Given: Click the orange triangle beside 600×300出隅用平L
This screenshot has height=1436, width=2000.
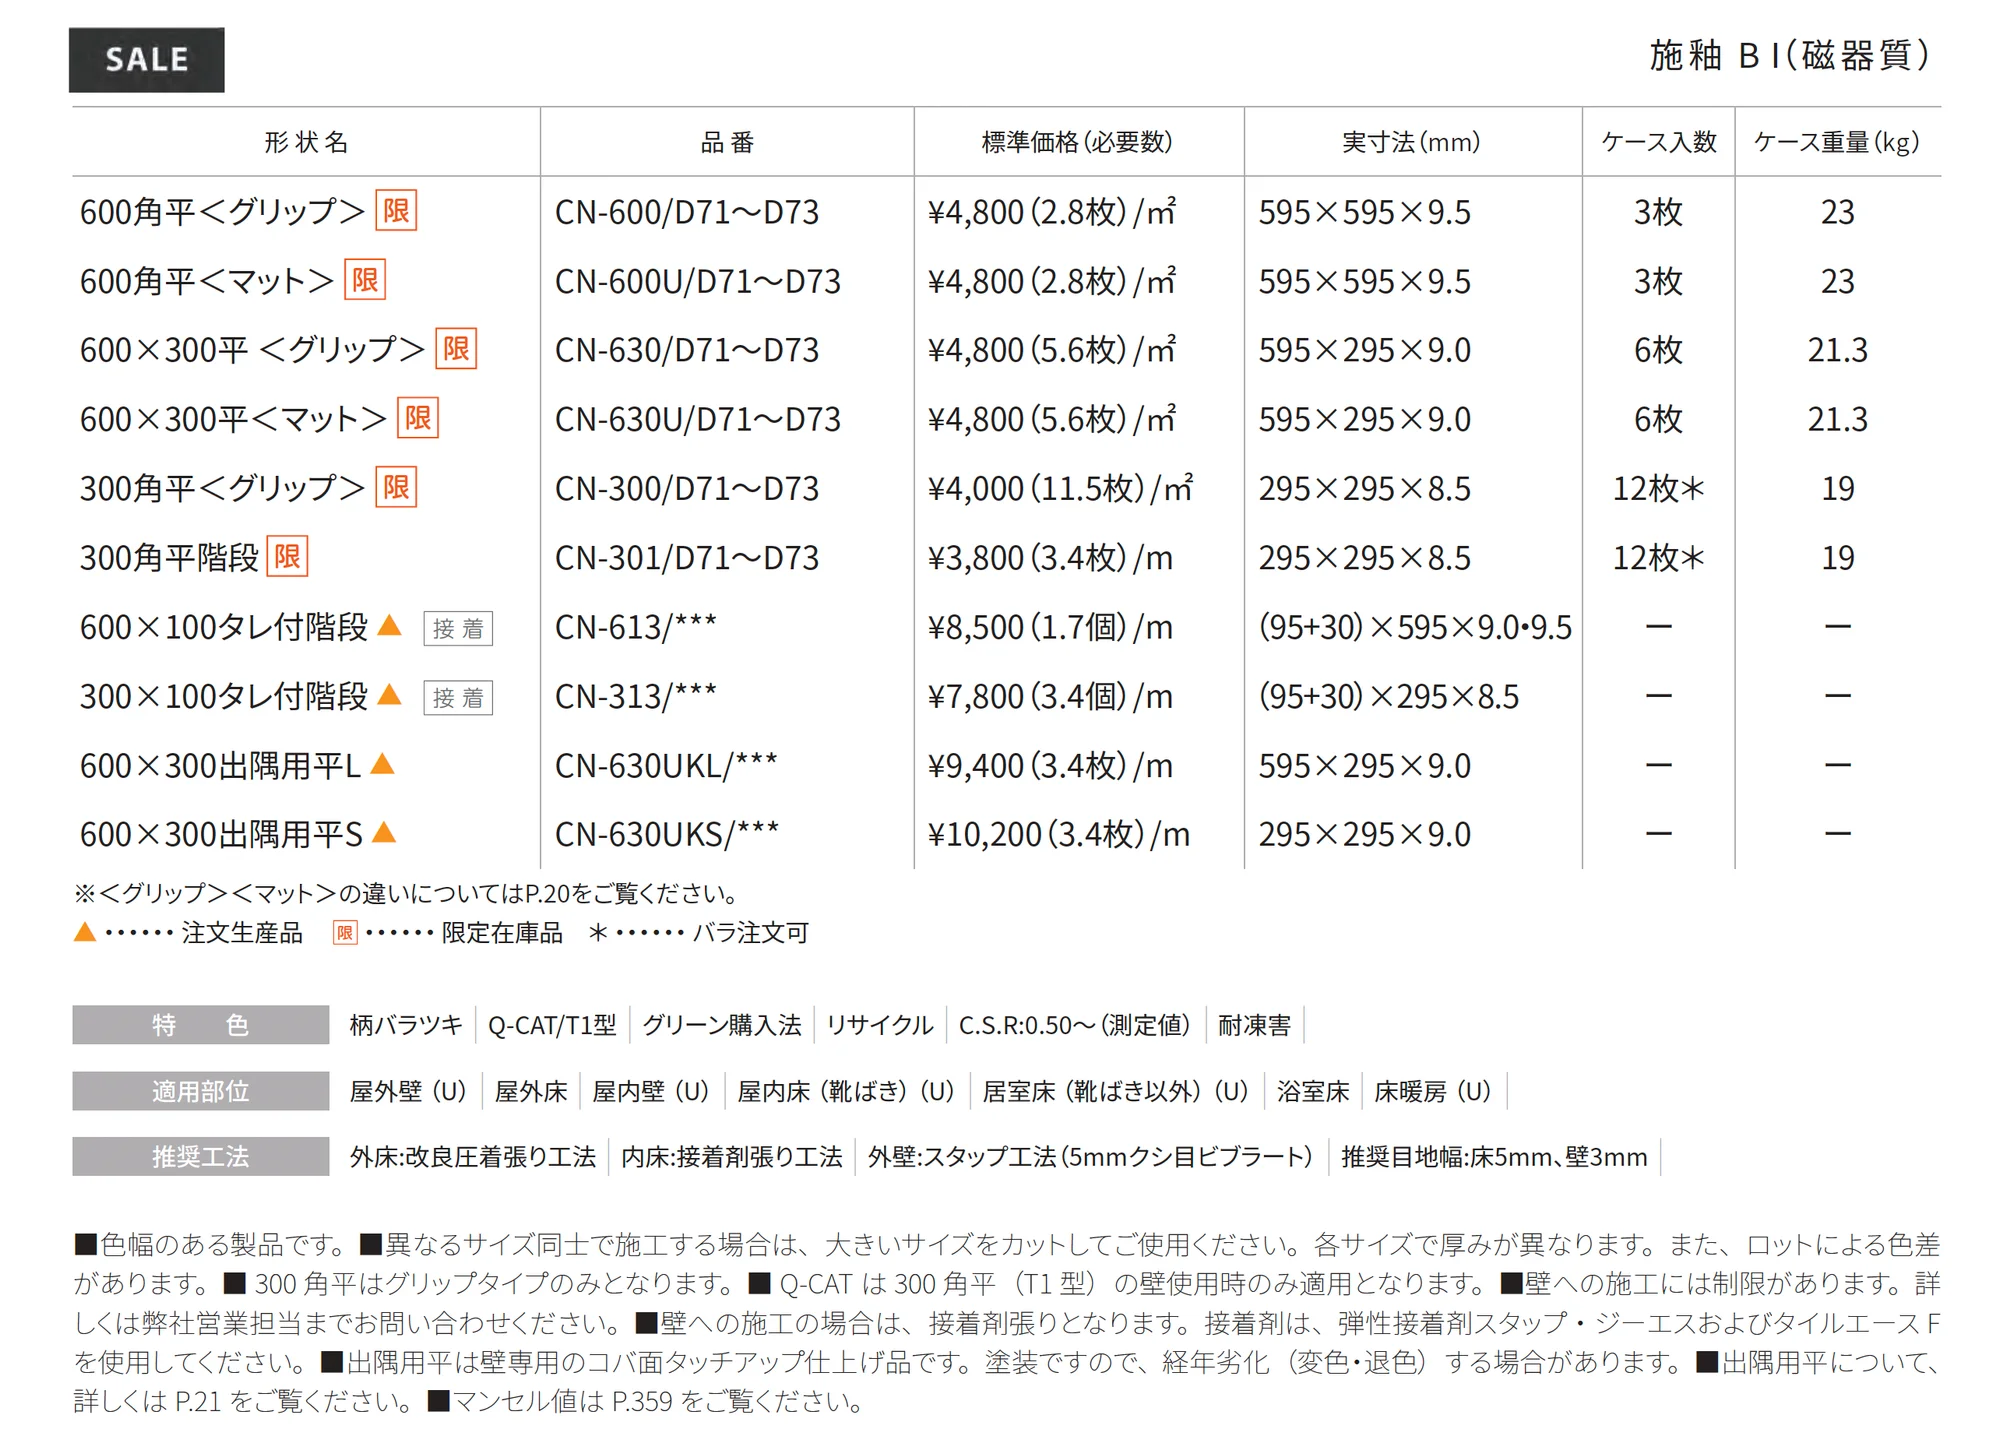Looking at the screenshot, I should pos(382,765).
